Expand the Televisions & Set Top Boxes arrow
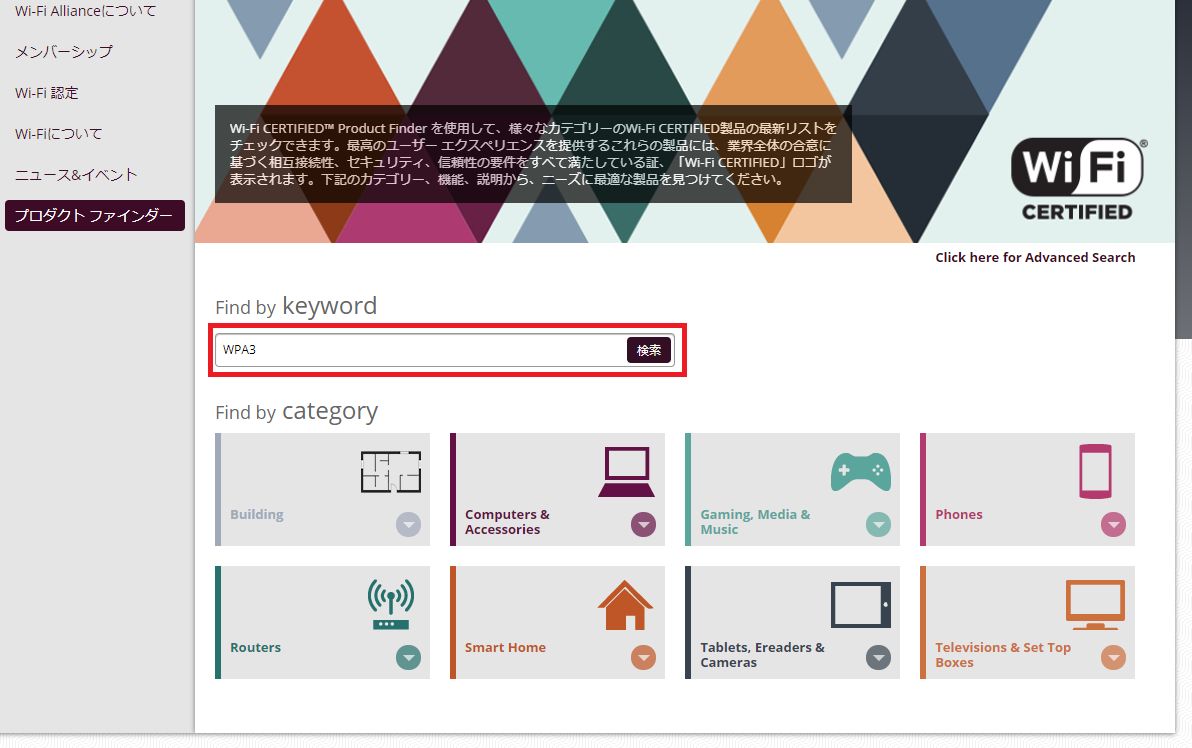Screen dimensions: 1192x748 1113,658
